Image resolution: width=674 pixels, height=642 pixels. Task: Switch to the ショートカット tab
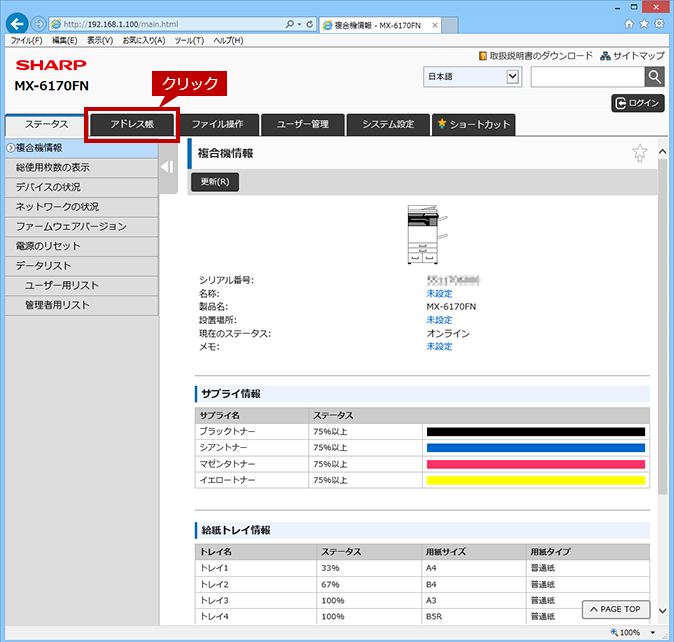(x=474, y=125)
